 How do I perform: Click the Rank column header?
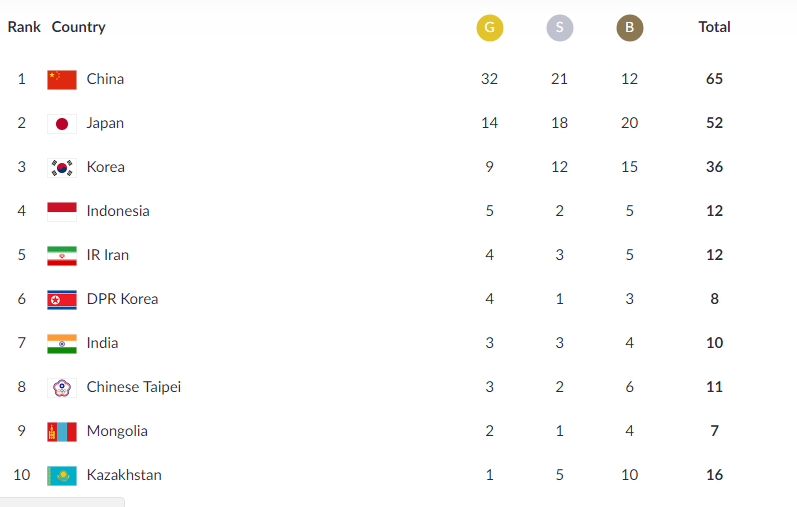(24, 27)
